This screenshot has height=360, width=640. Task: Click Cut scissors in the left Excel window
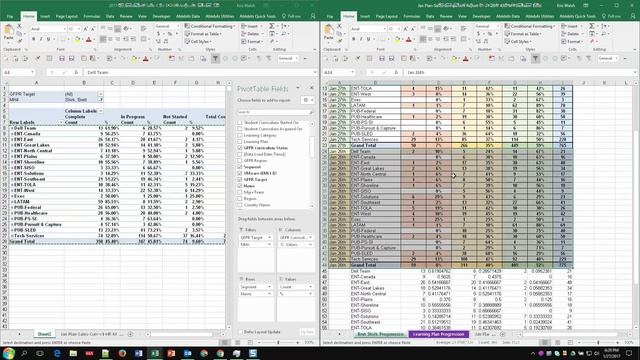tap(19, 26)
